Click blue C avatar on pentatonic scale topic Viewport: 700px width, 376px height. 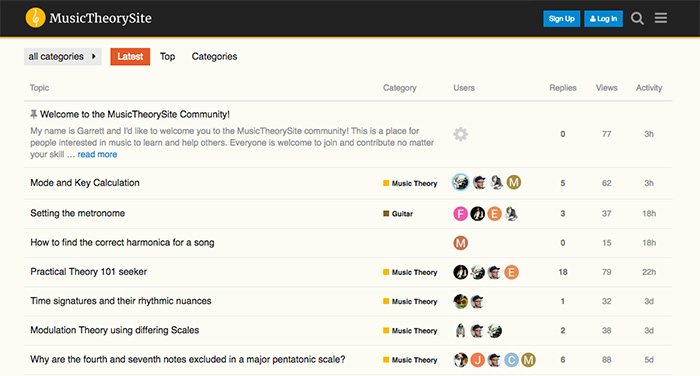511,360
